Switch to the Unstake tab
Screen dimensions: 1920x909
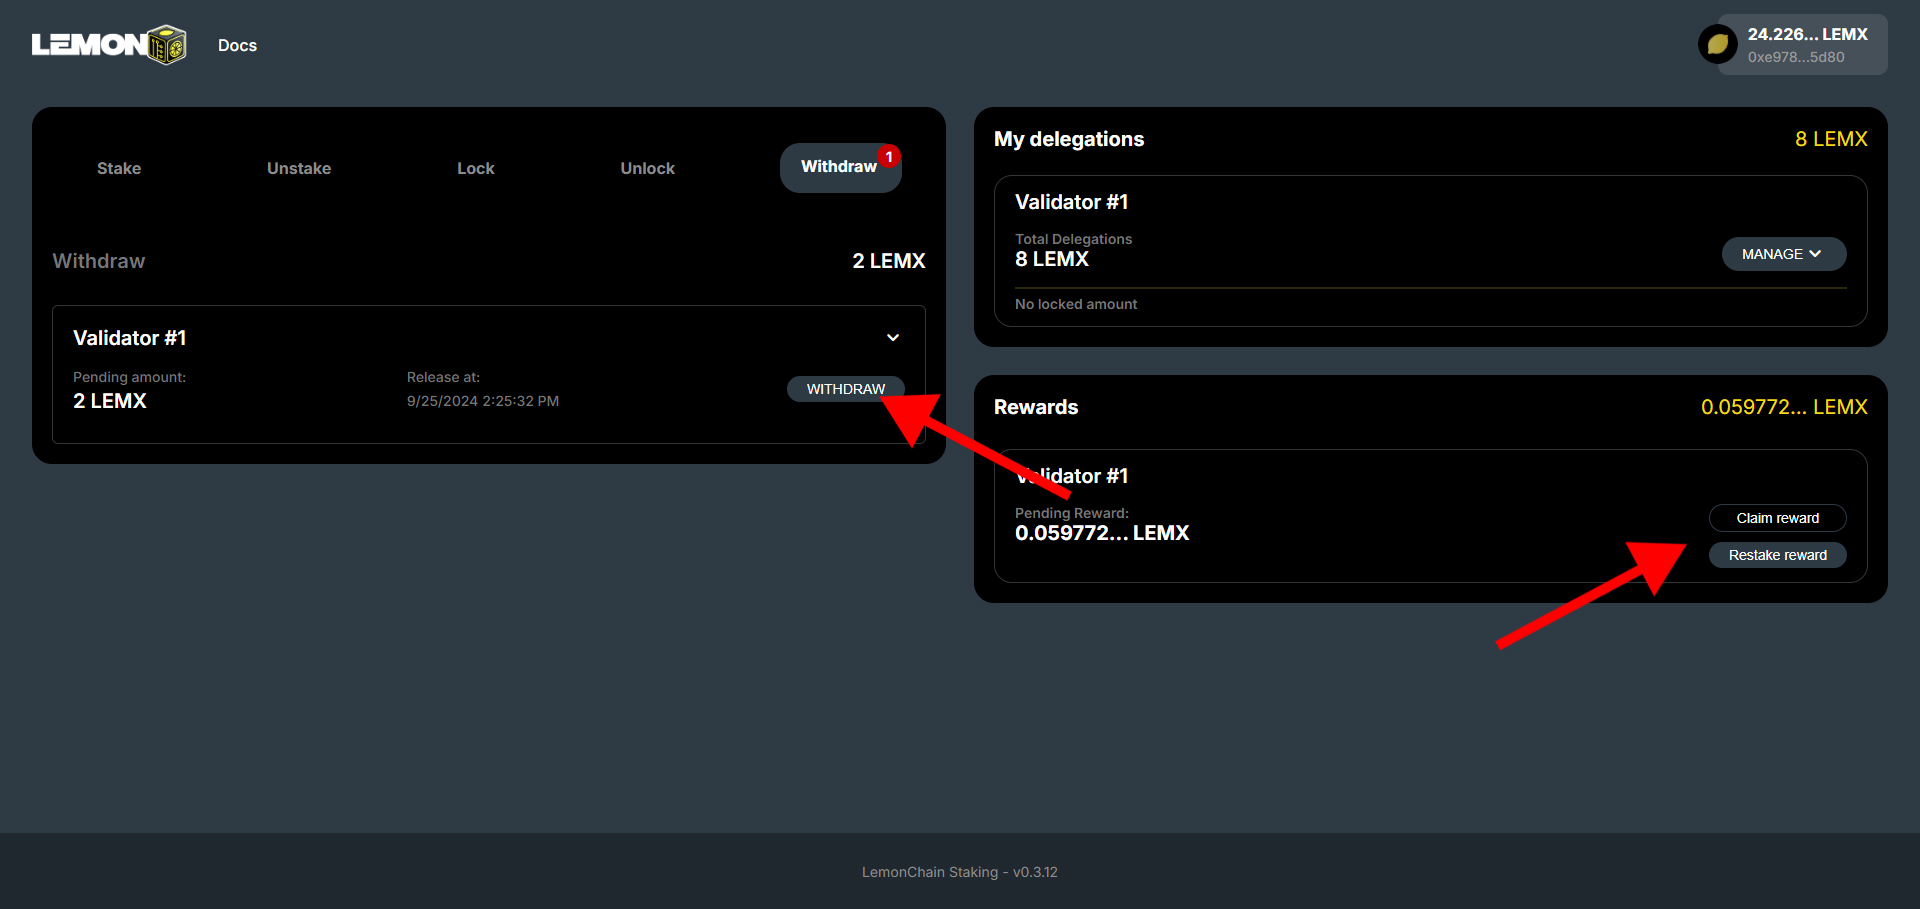298,168
